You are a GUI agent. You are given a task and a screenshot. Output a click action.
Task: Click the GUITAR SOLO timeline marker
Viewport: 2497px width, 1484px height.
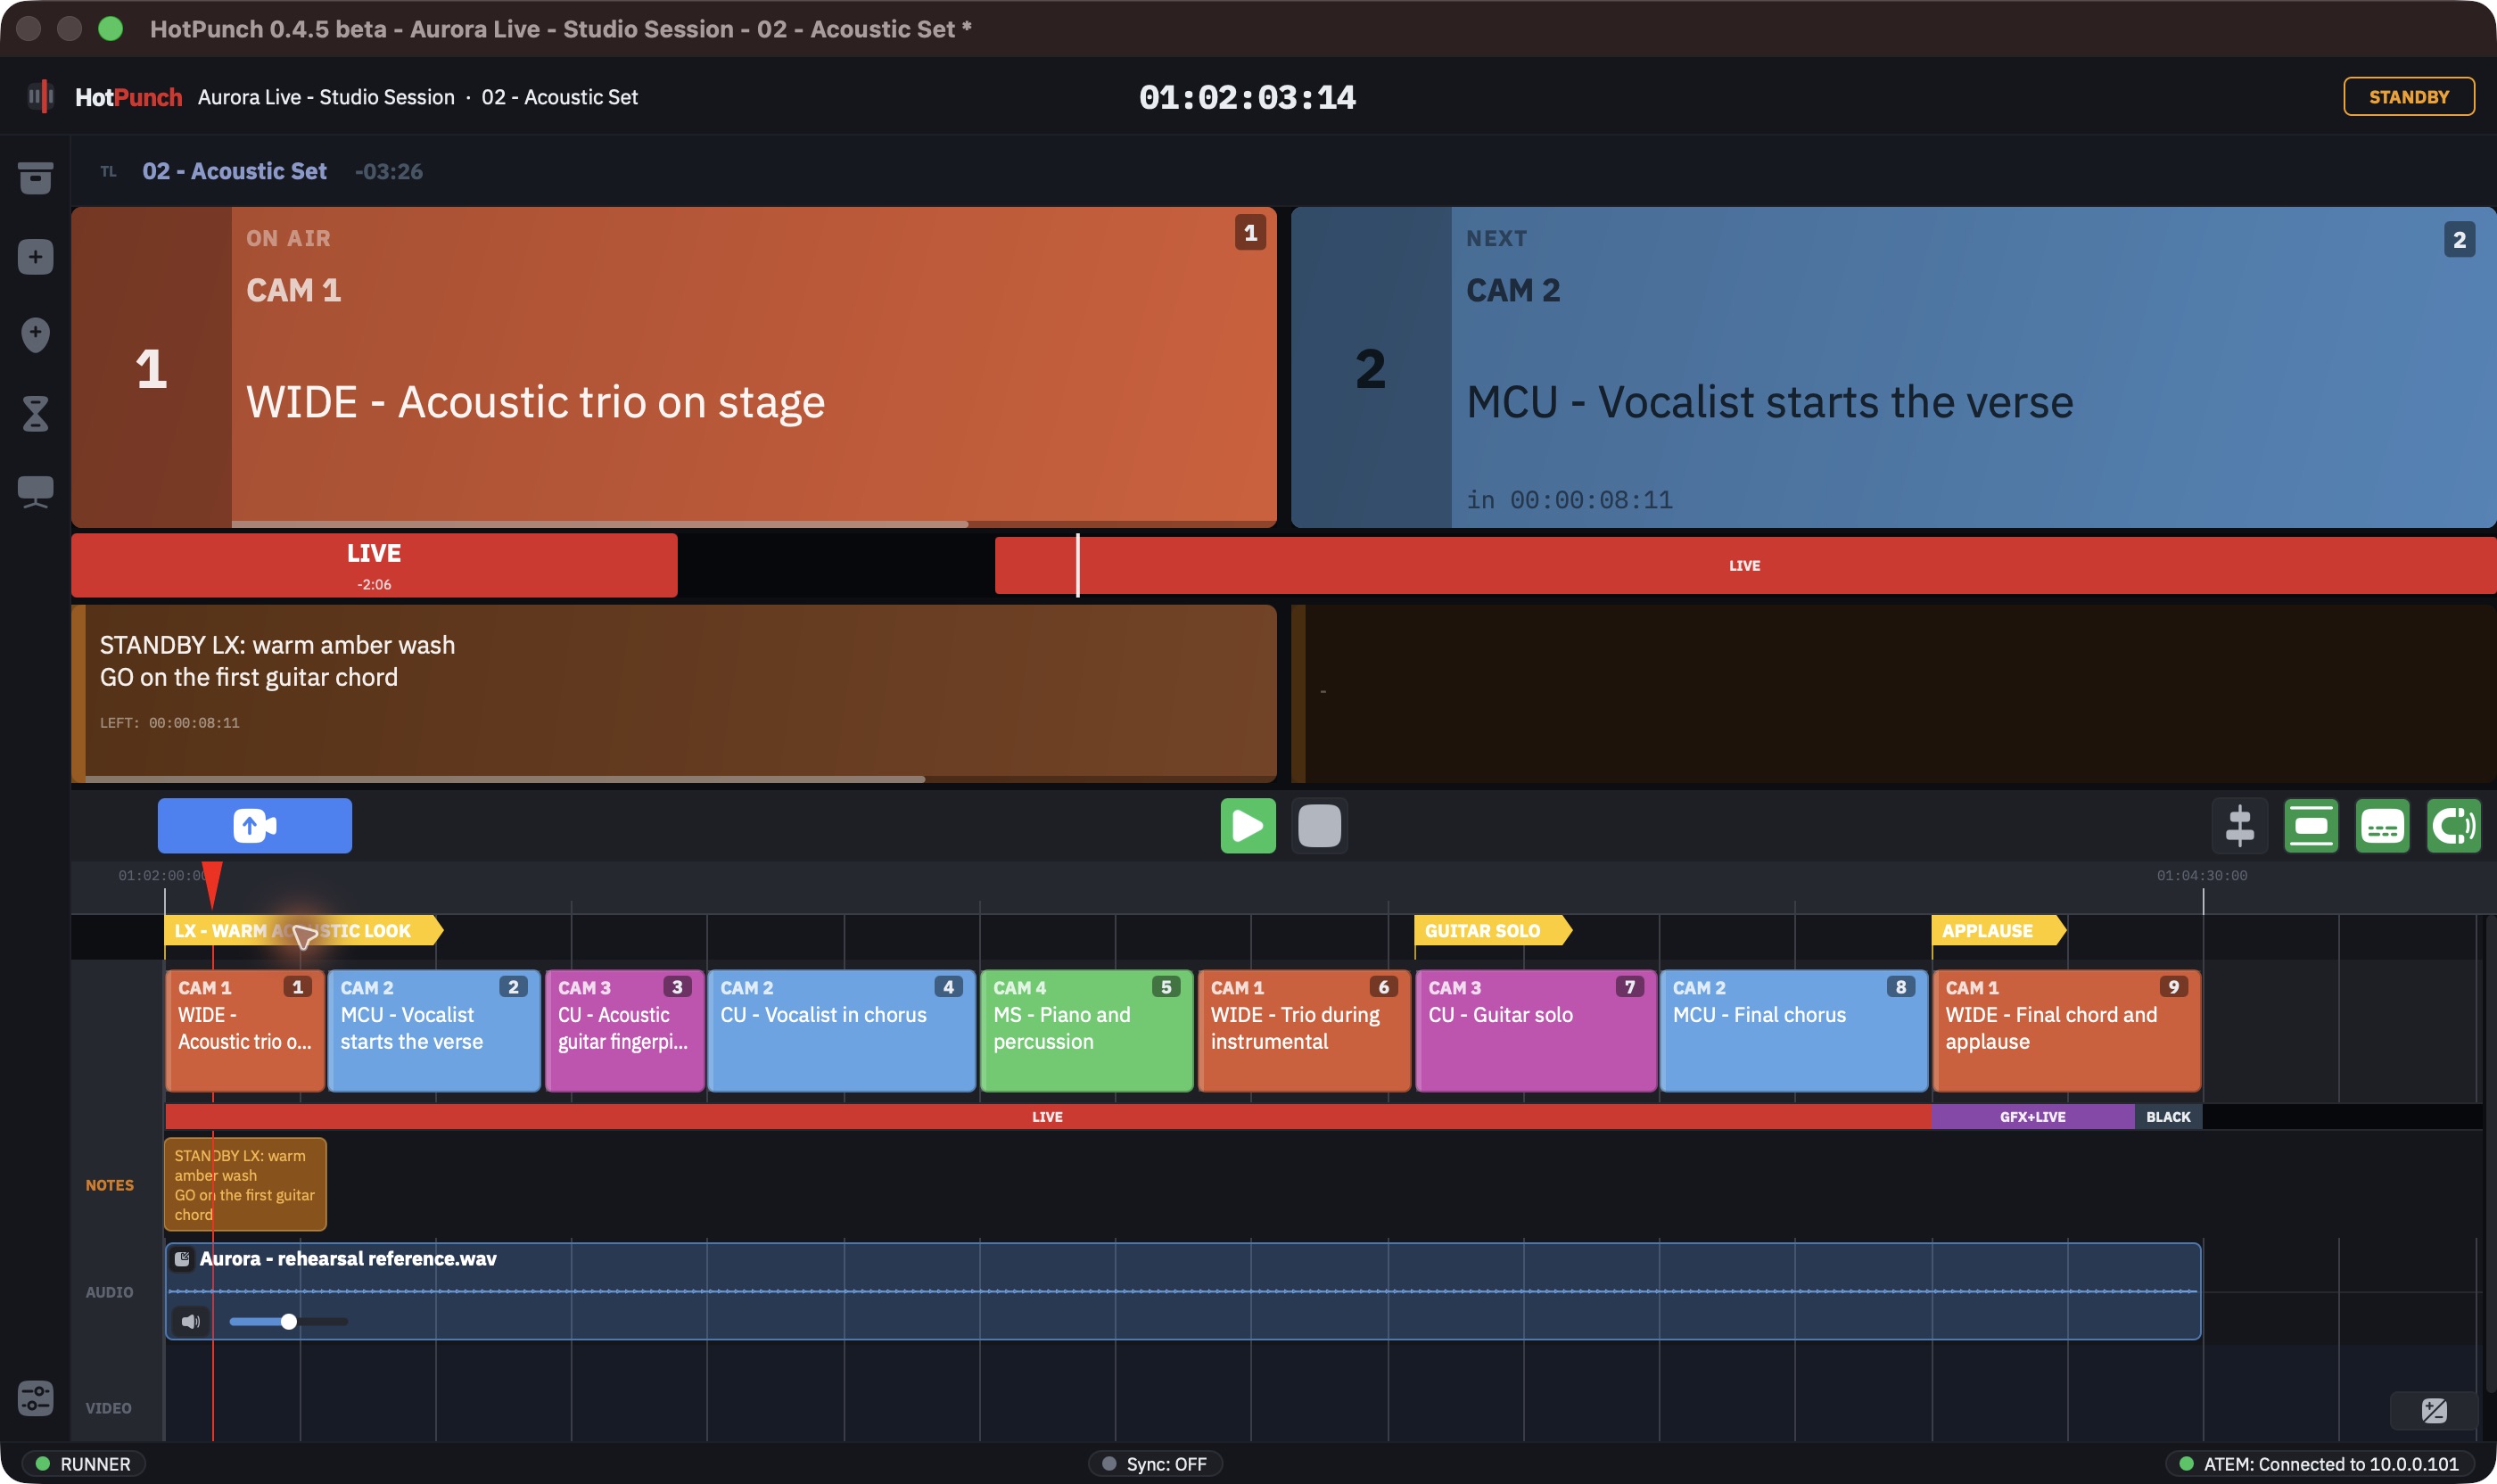click(1492, 931)
